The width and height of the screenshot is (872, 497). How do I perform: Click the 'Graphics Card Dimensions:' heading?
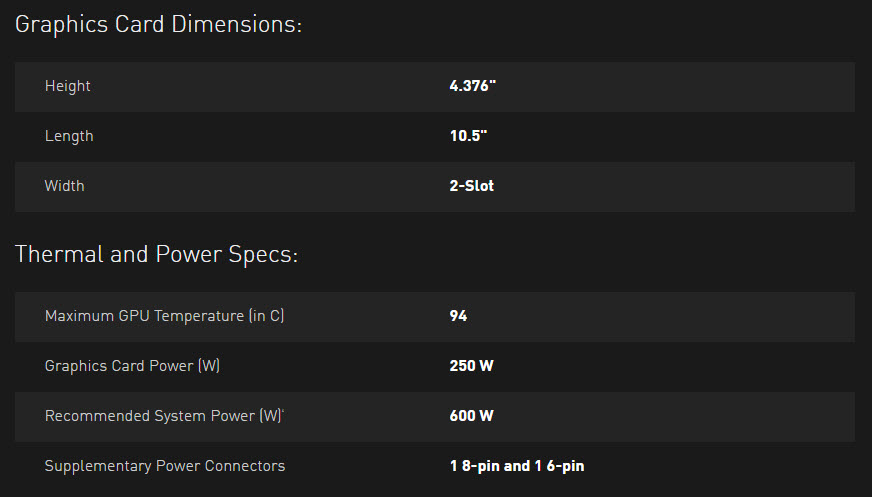pyautogui.click(x=158, y=25)
